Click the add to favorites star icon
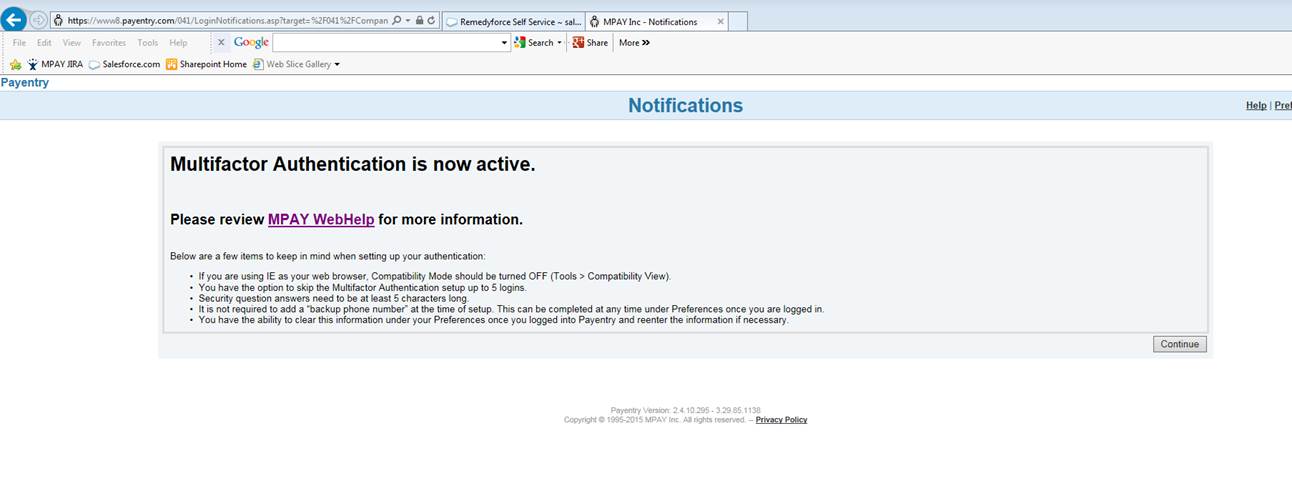 tap(15, 64)
